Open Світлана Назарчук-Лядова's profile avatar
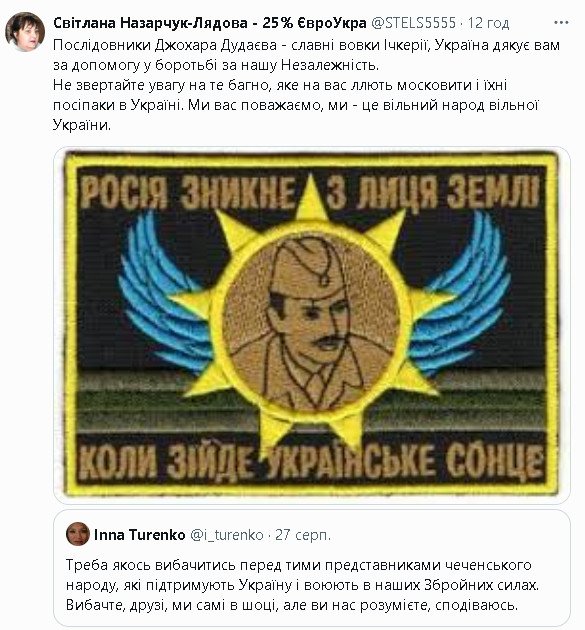Screen dimensions: 585x630 (x=25, y=32)
